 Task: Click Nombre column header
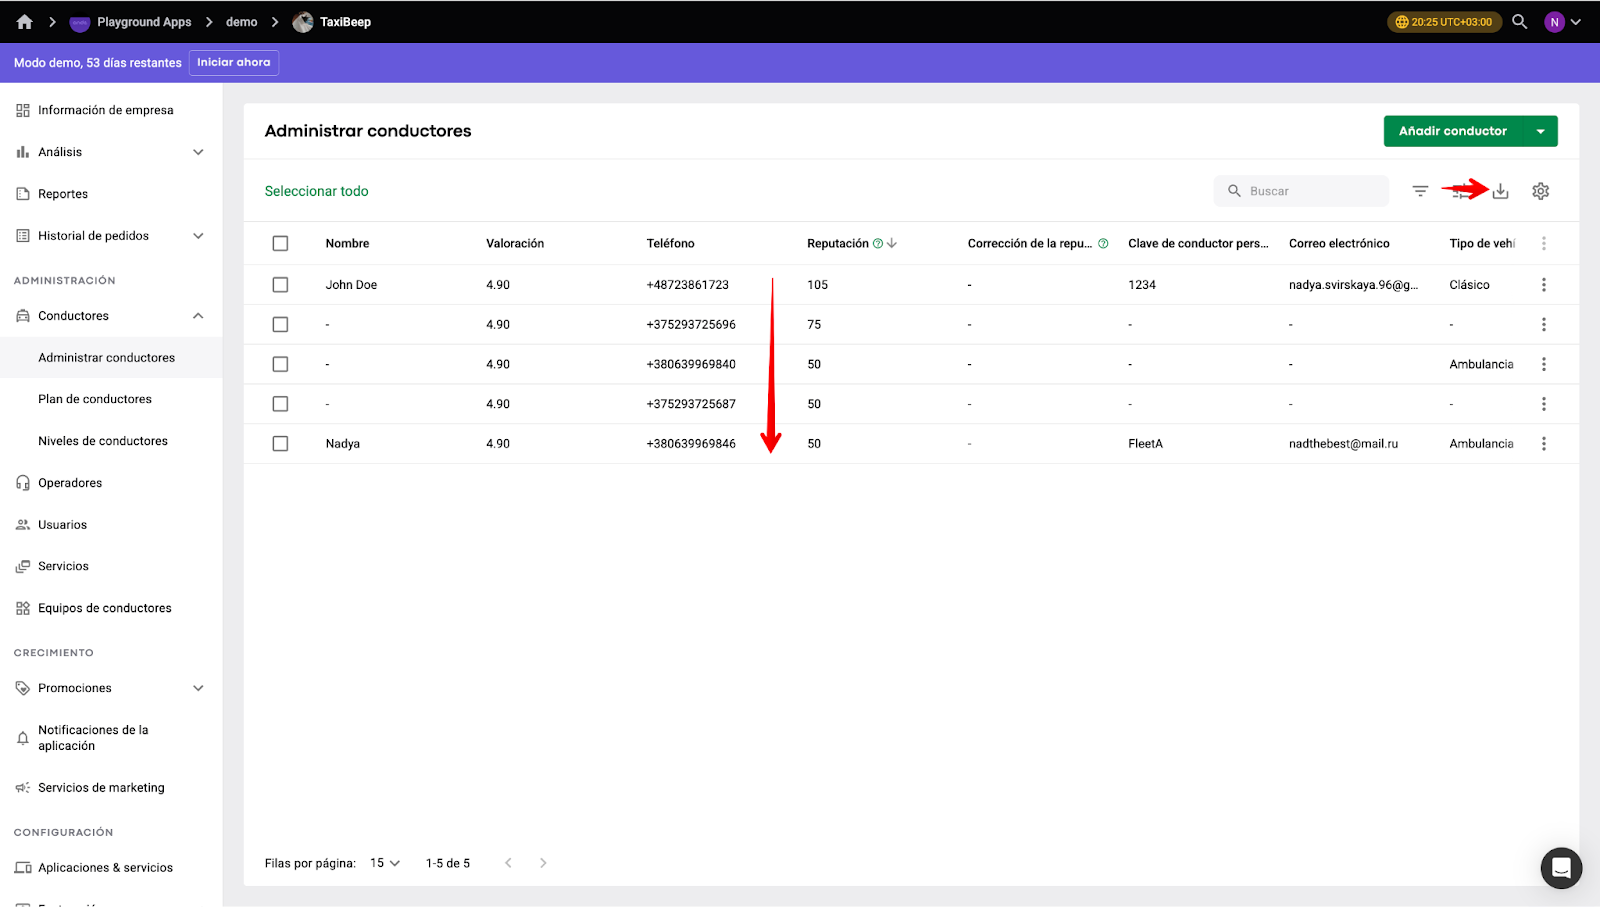[x=347, y=243]
